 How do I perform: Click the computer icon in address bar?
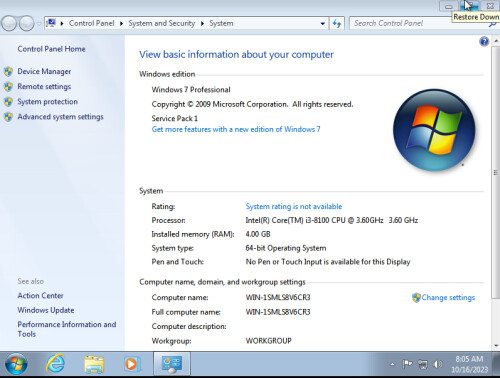tap(51, 23)
